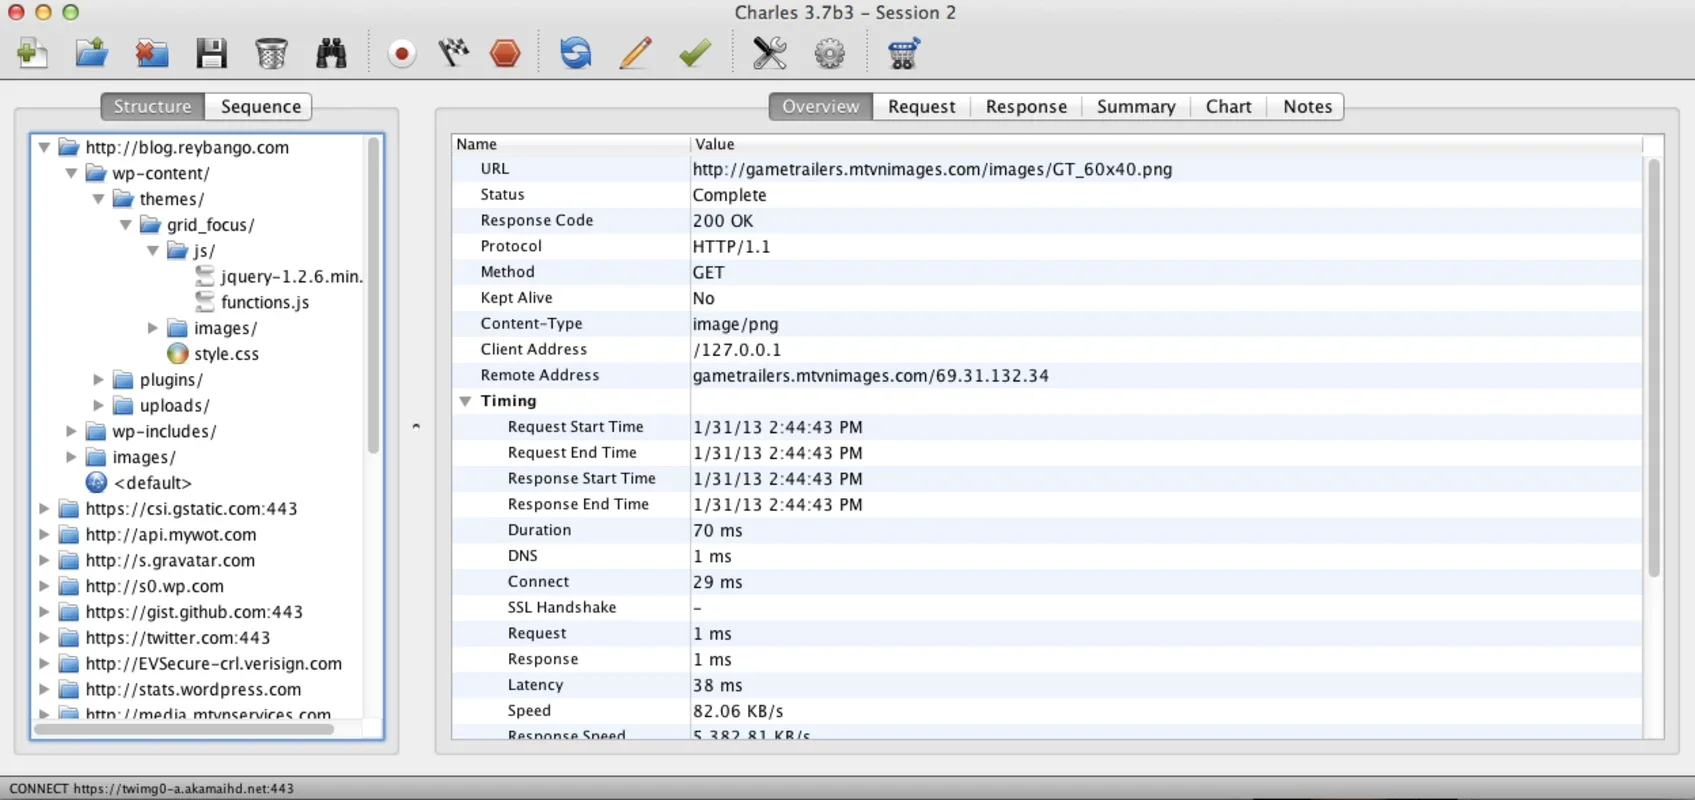Collapse the js/ folder

point(152,251)
